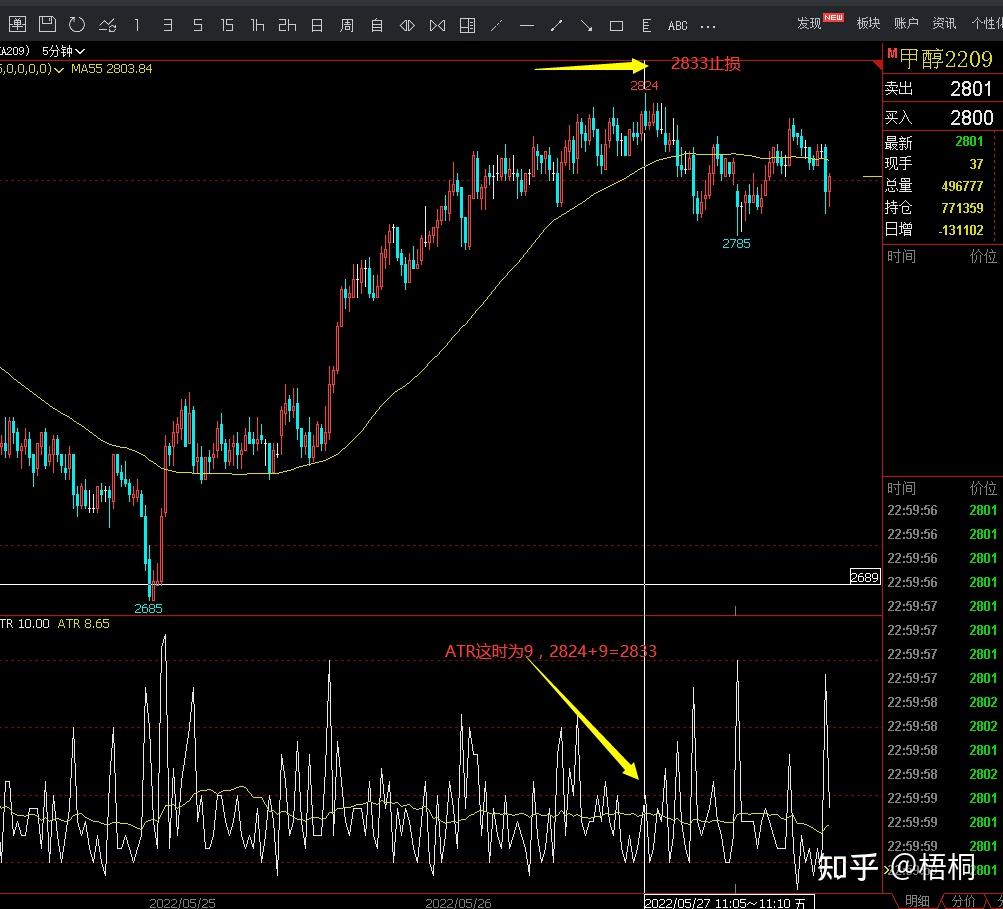Image resolution: width=1003 pixels, height=909 pixels.
Task: Select the rectangle drawing tool
Action: click(617, 26)
